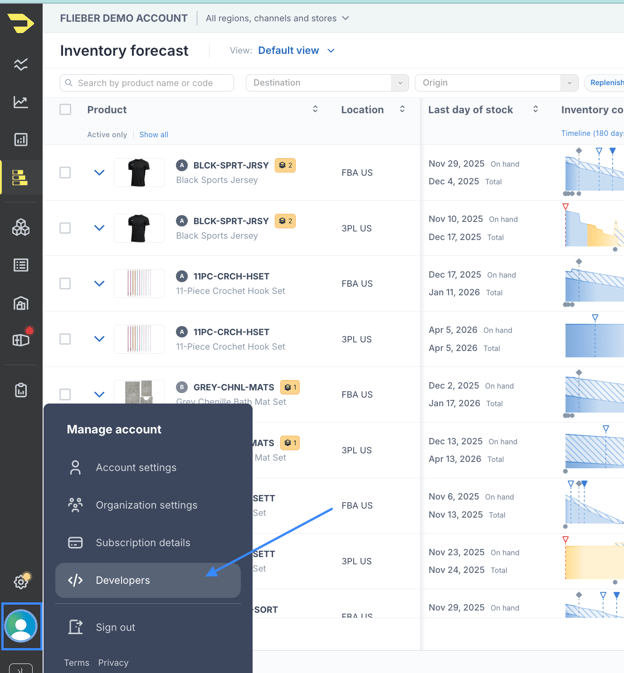Screen dimensions: 624x673
Task: Click the Flieber logo in sidebar
Action: pyautogui.click(x=20, y=23)
